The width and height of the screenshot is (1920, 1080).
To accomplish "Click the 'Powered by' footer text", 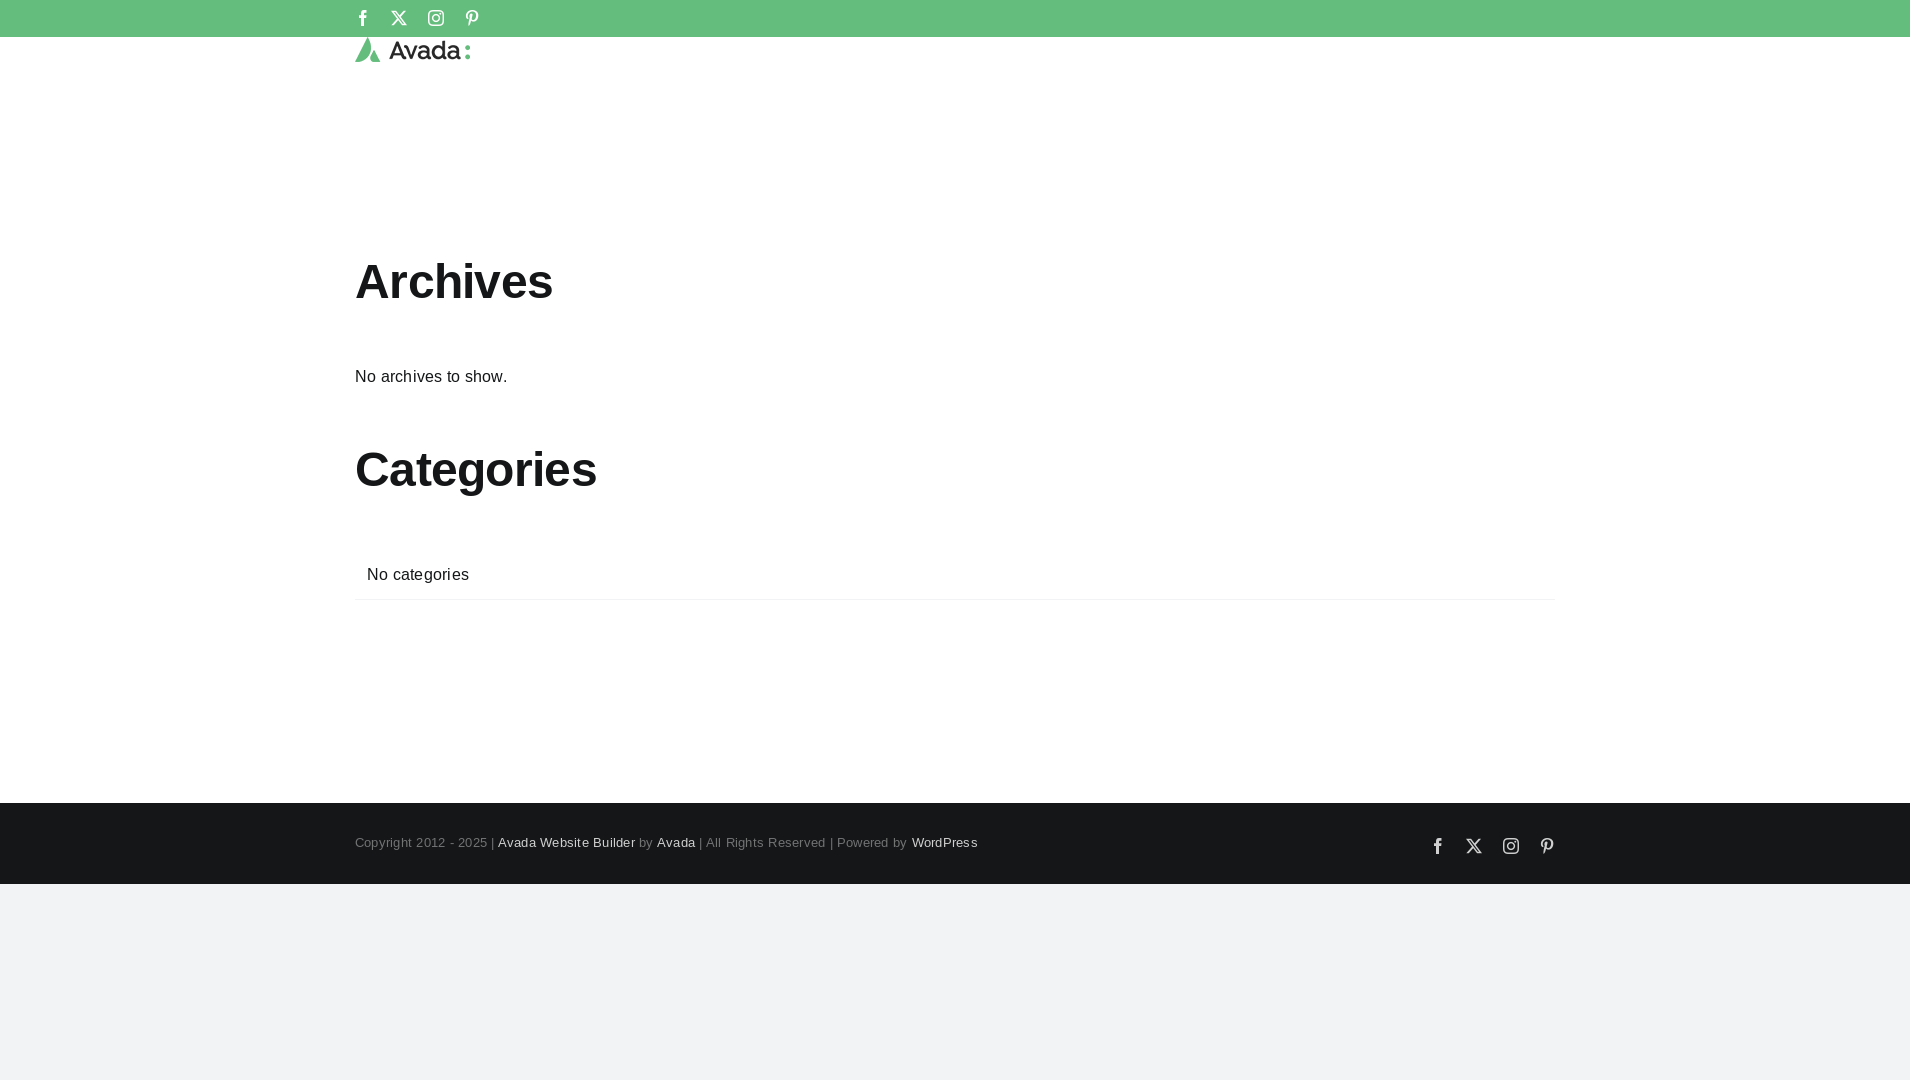I will [x=871, y=843].
